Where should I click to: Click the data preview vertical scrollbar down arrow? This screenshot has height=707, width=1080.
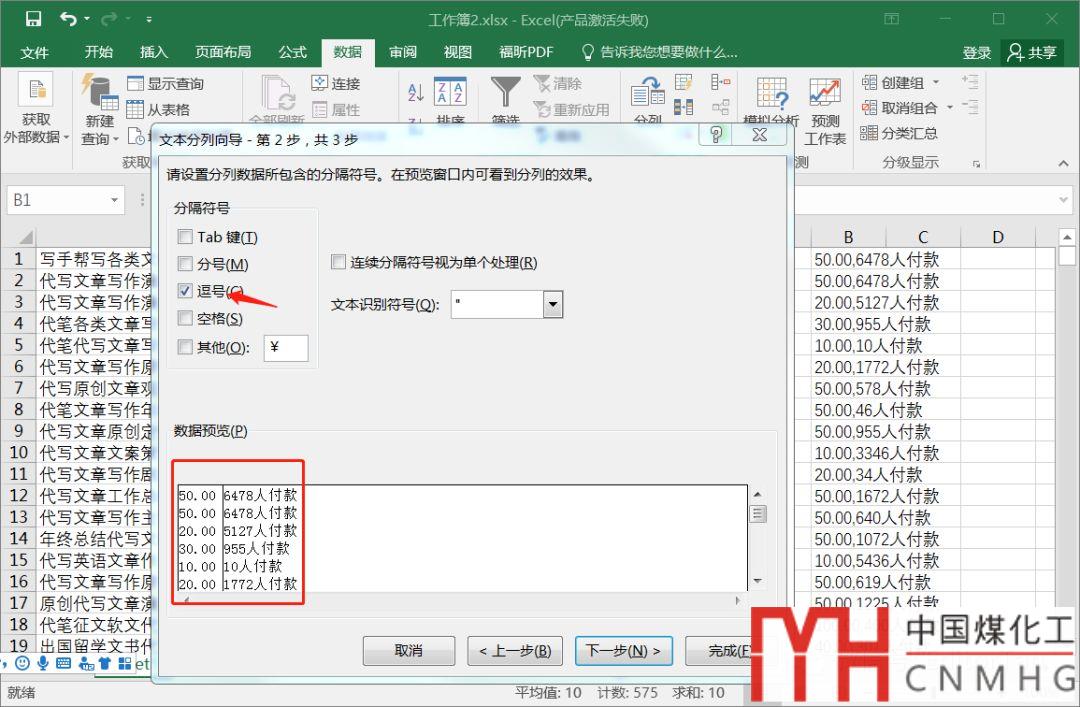[758, 580]
